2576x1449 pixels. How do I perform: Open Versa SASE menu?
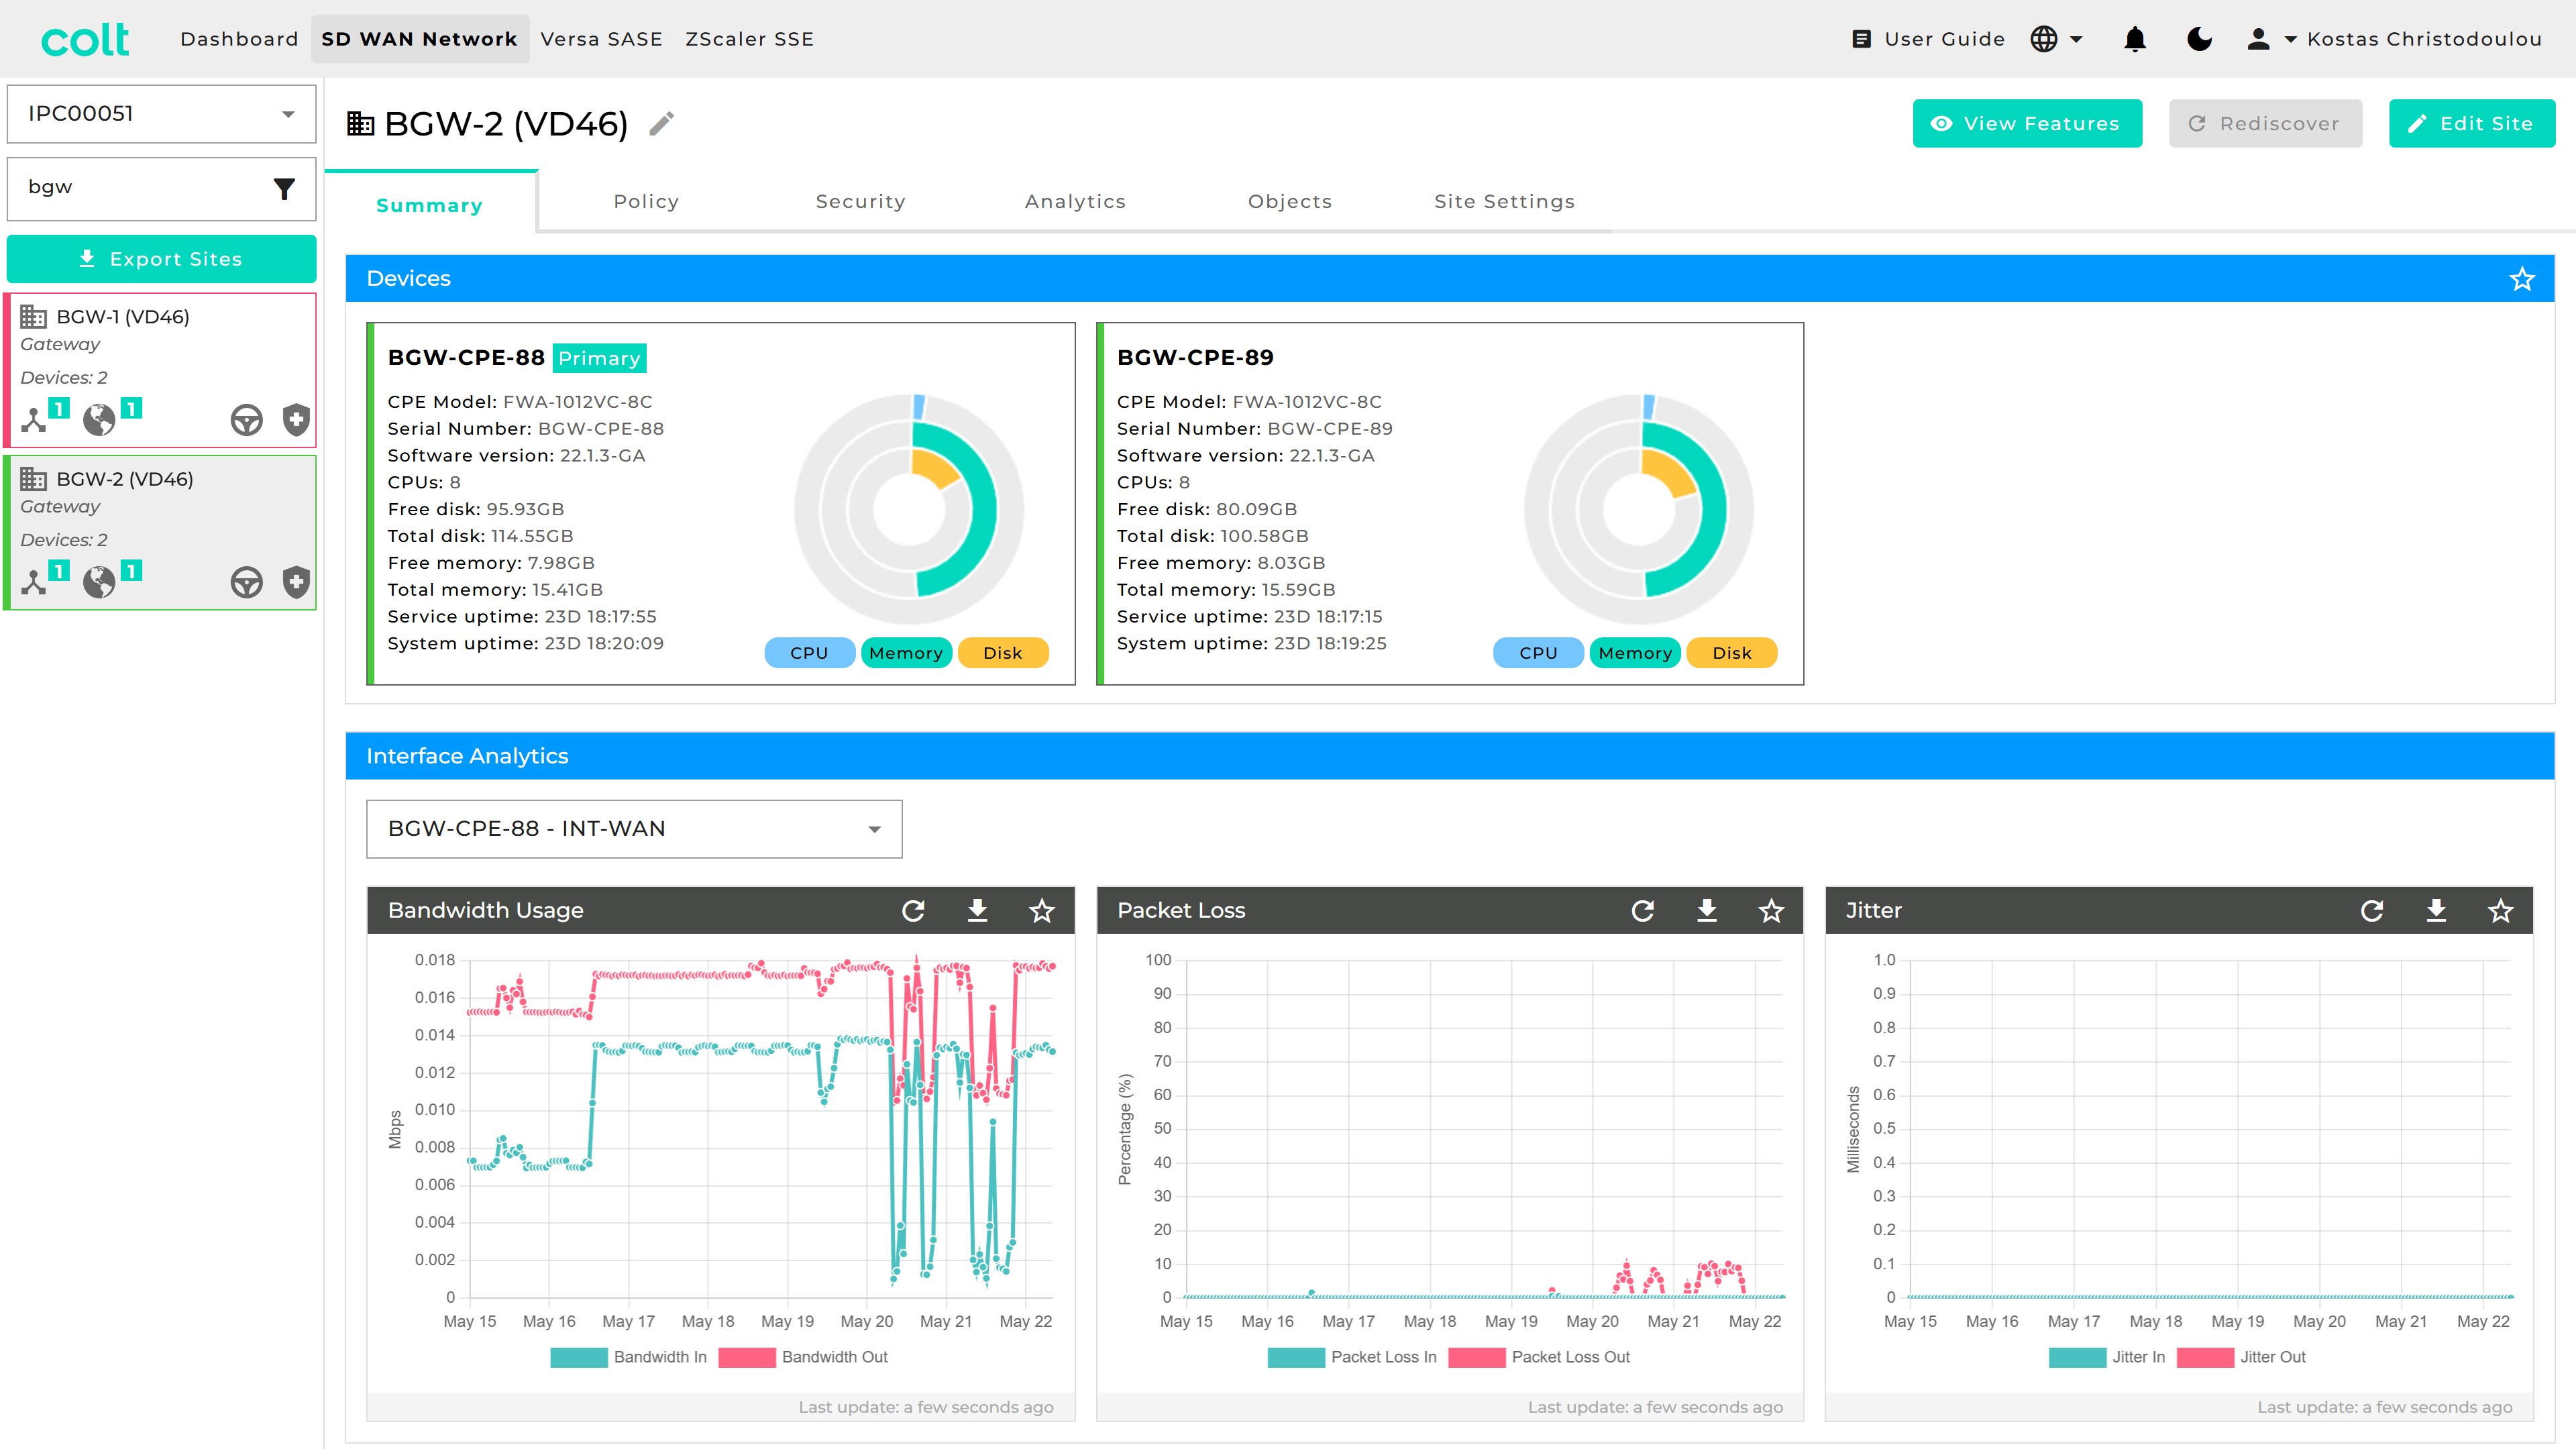(601, 39)
